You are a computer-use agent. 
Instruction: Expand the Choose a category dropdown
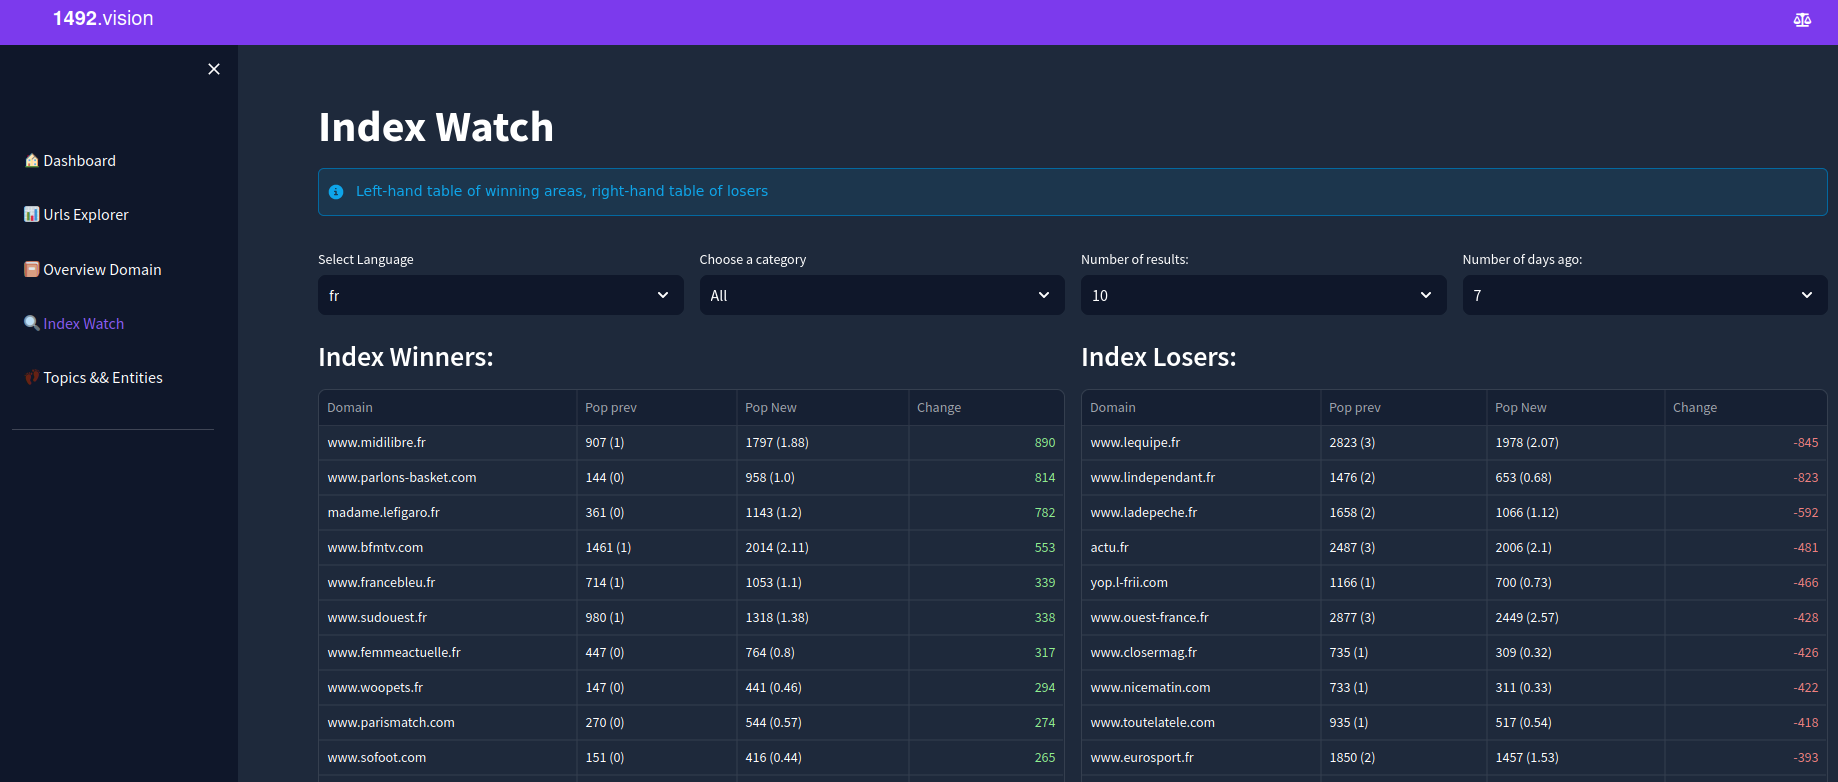point(881,296)
